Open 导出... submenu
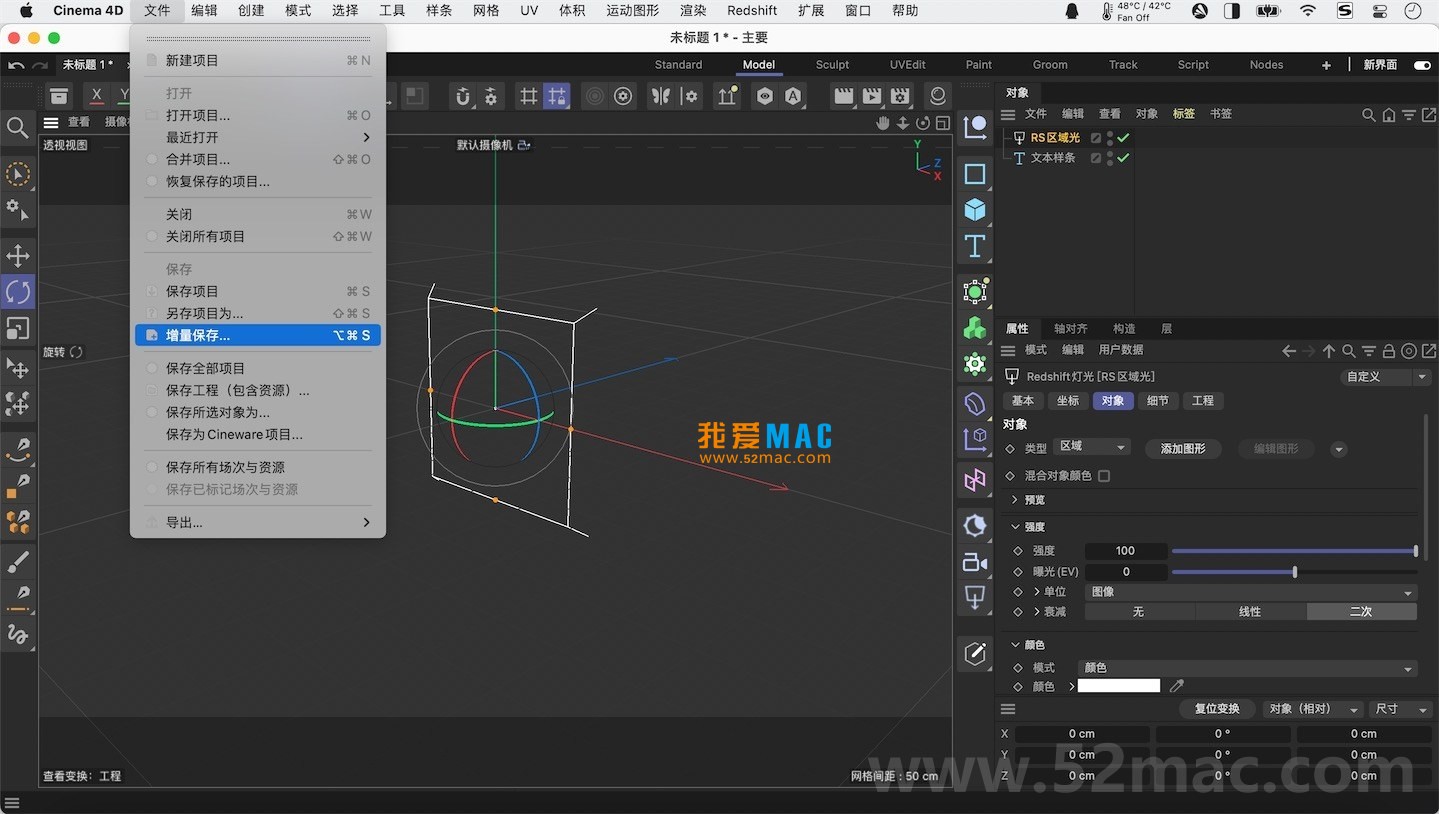The width and height of the screenshot is (1439, 814). point(258,522)
